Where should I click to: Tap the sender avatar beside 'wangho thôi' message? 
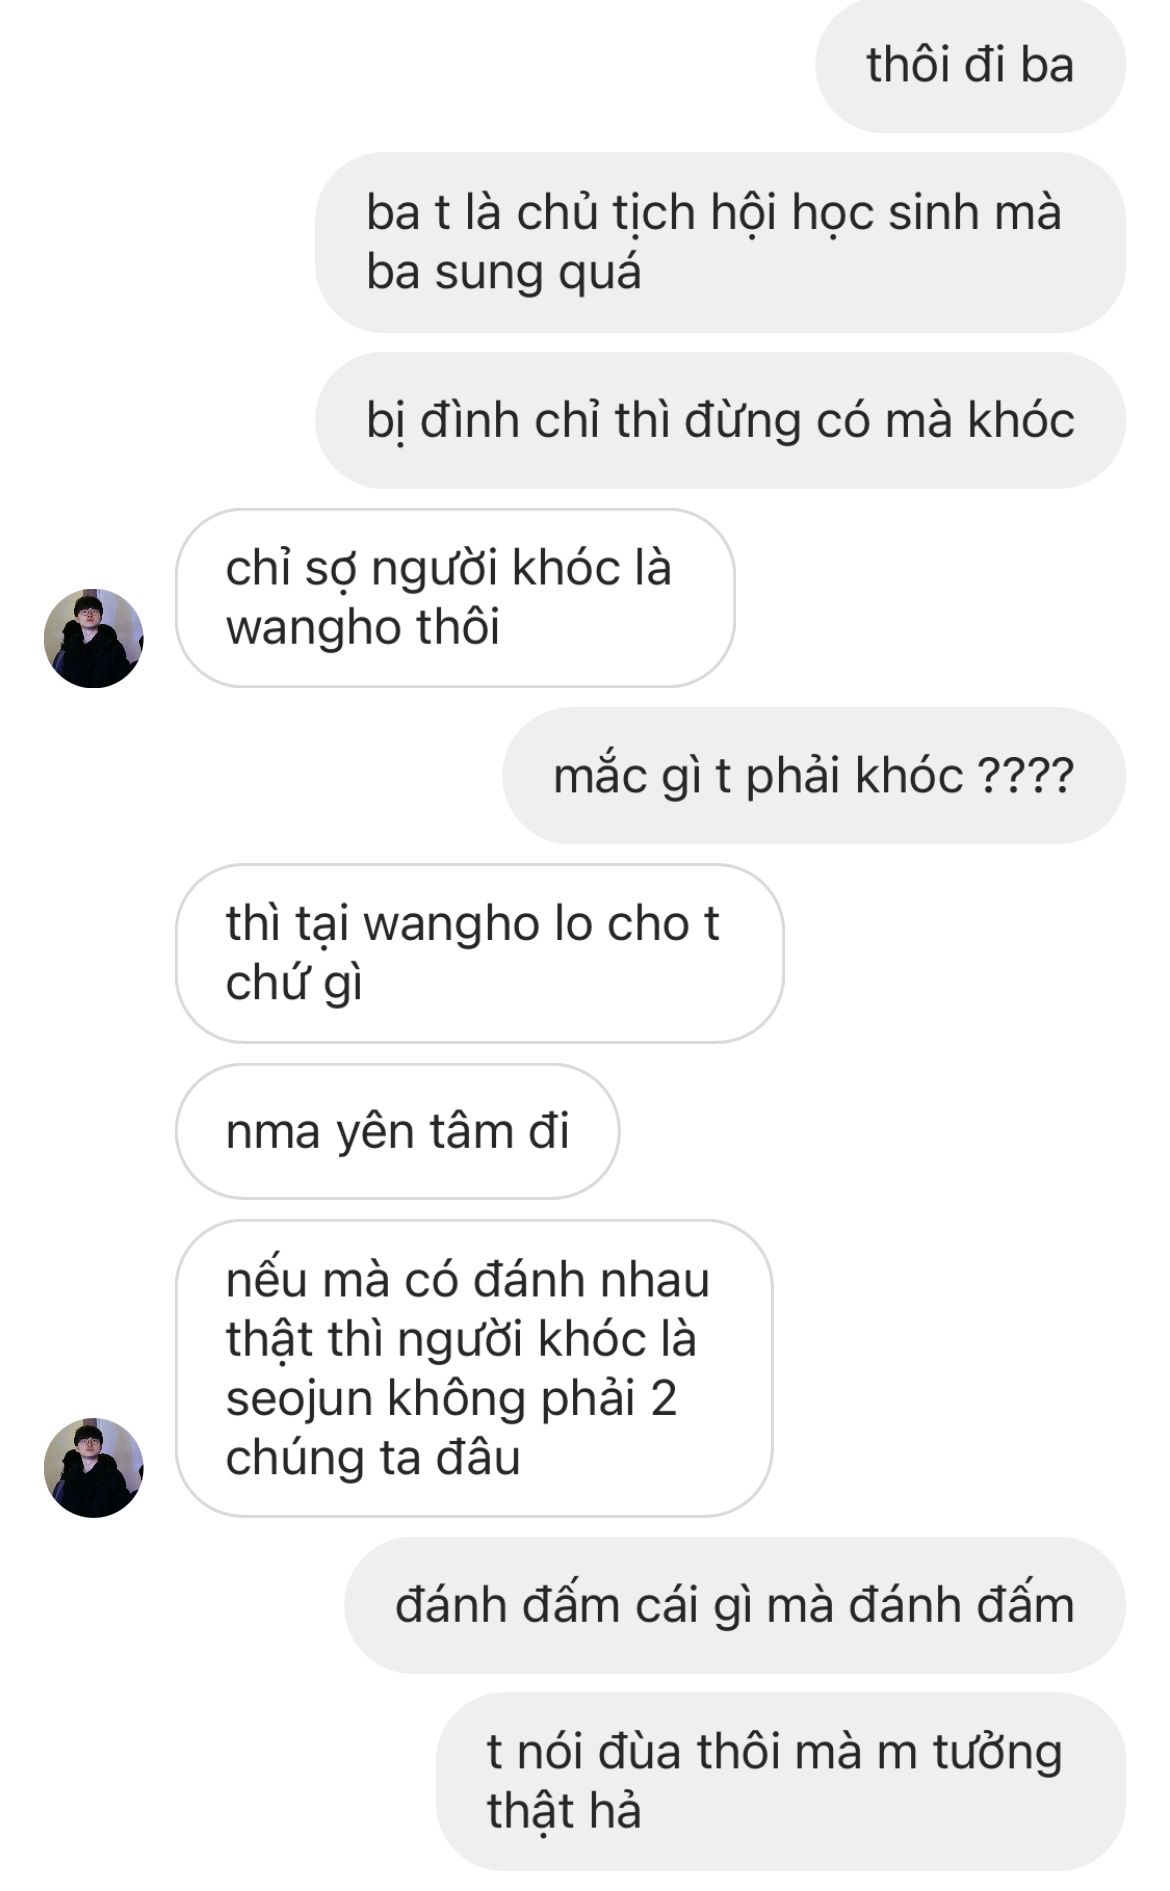tap(94, 638)
